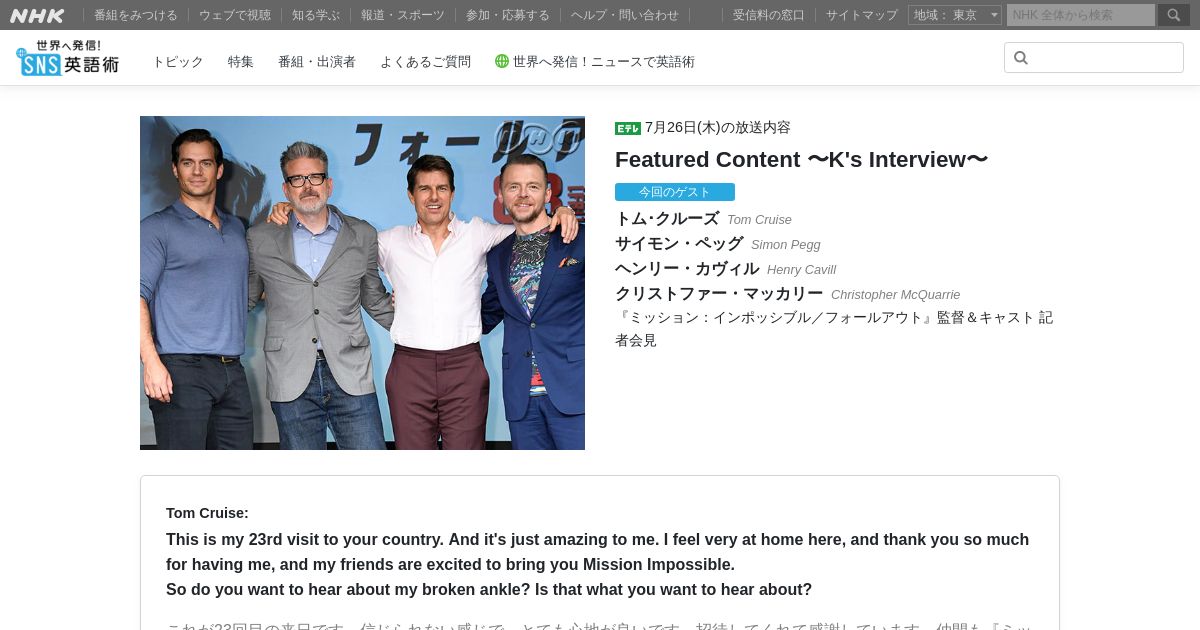Click guest name トム・クルーズ
Viewport: 1200px width, 630px height.
pos(667,219)
